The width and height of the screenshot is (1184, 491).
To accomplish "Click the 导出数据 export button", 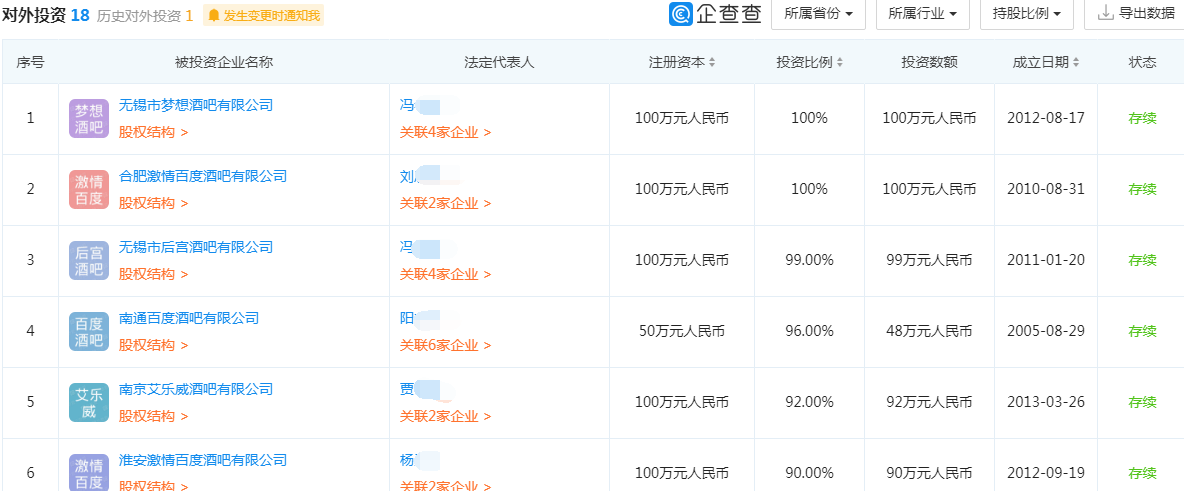I will tap(1135, 14).
